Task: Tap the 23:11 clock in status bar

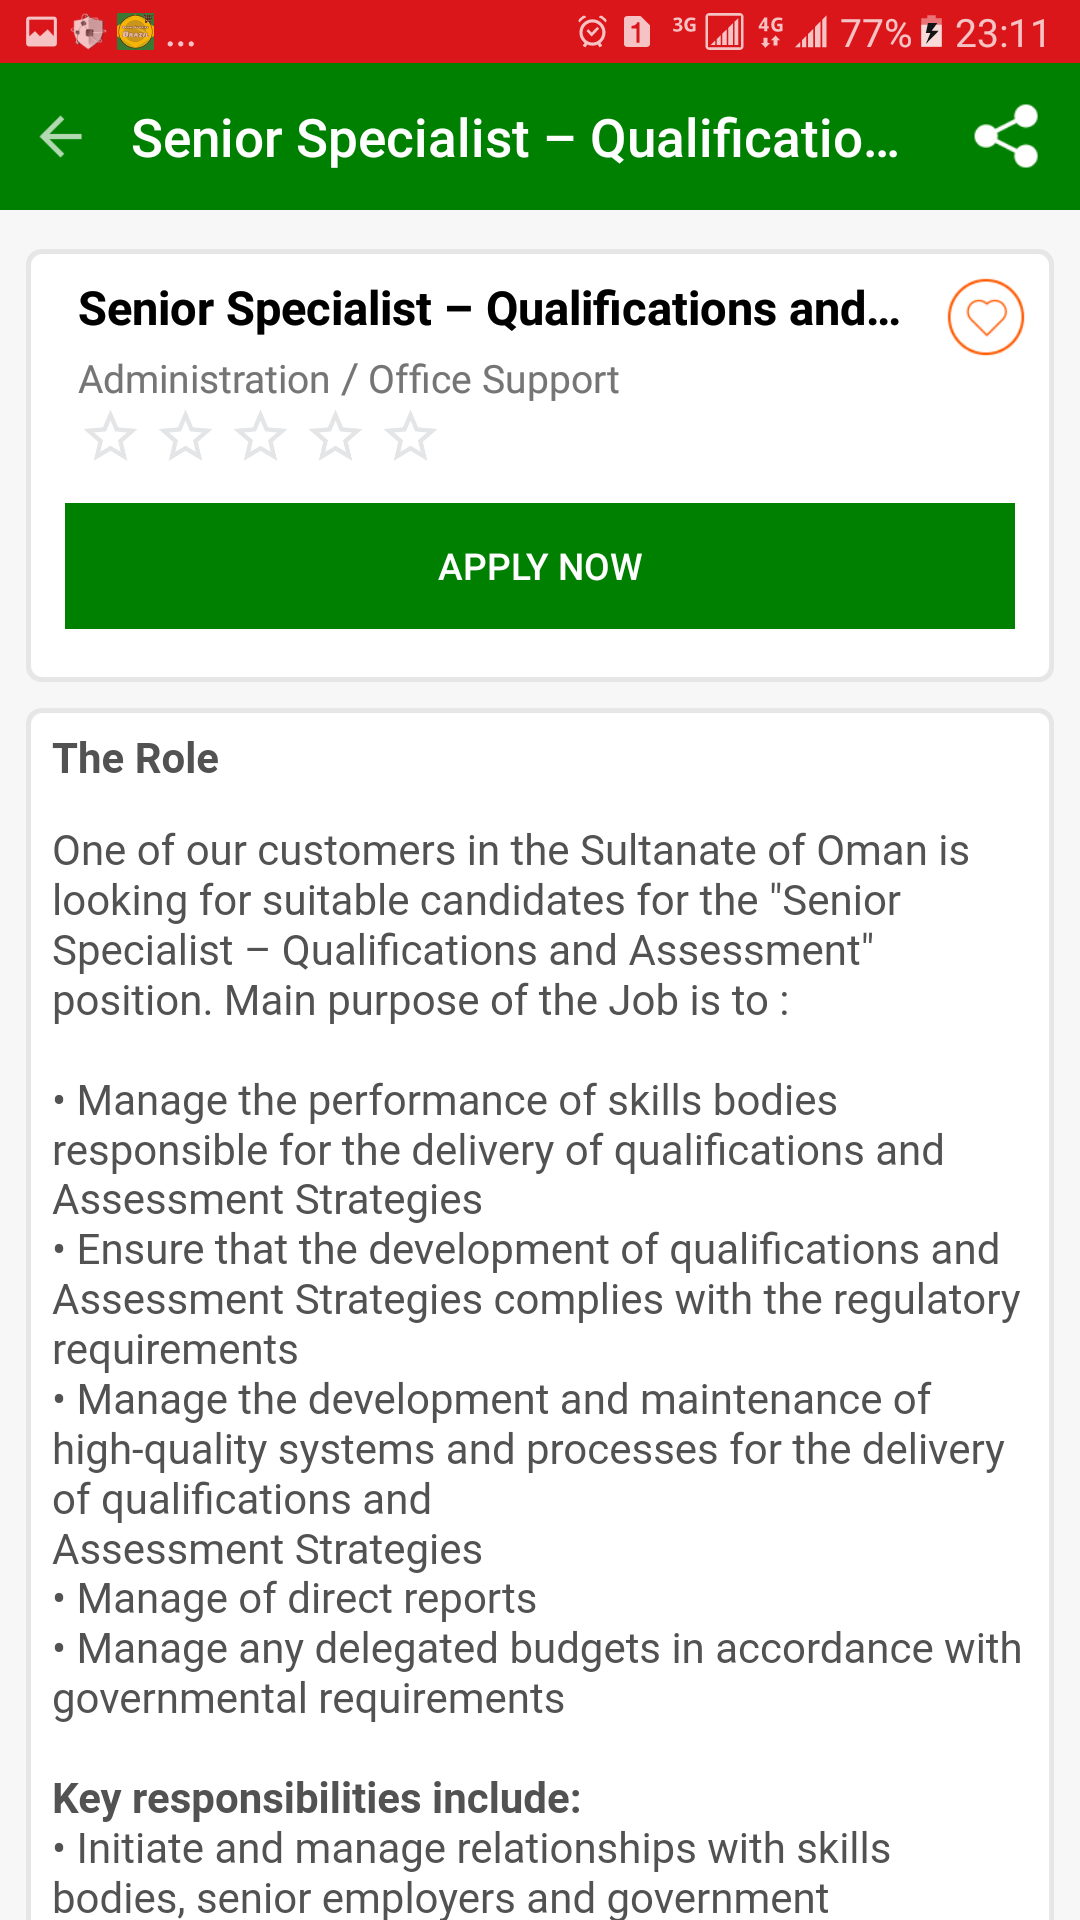Action: click(1001, 33)
